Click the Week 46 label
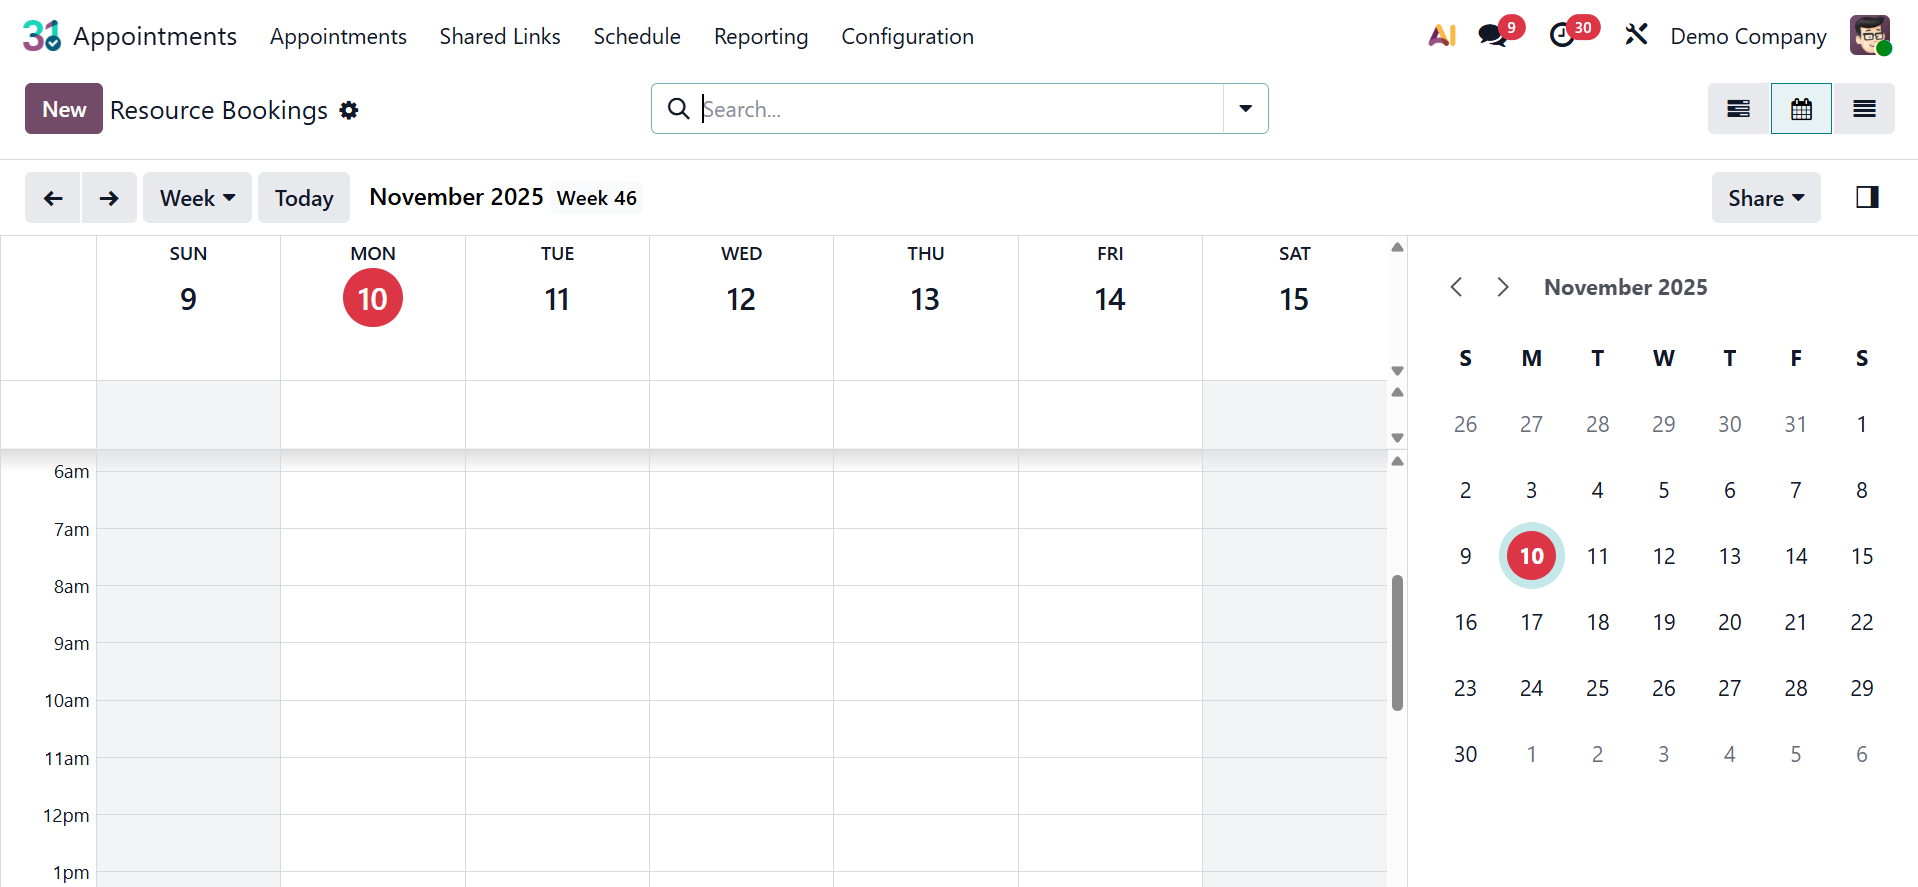 (x=596, y=198)
